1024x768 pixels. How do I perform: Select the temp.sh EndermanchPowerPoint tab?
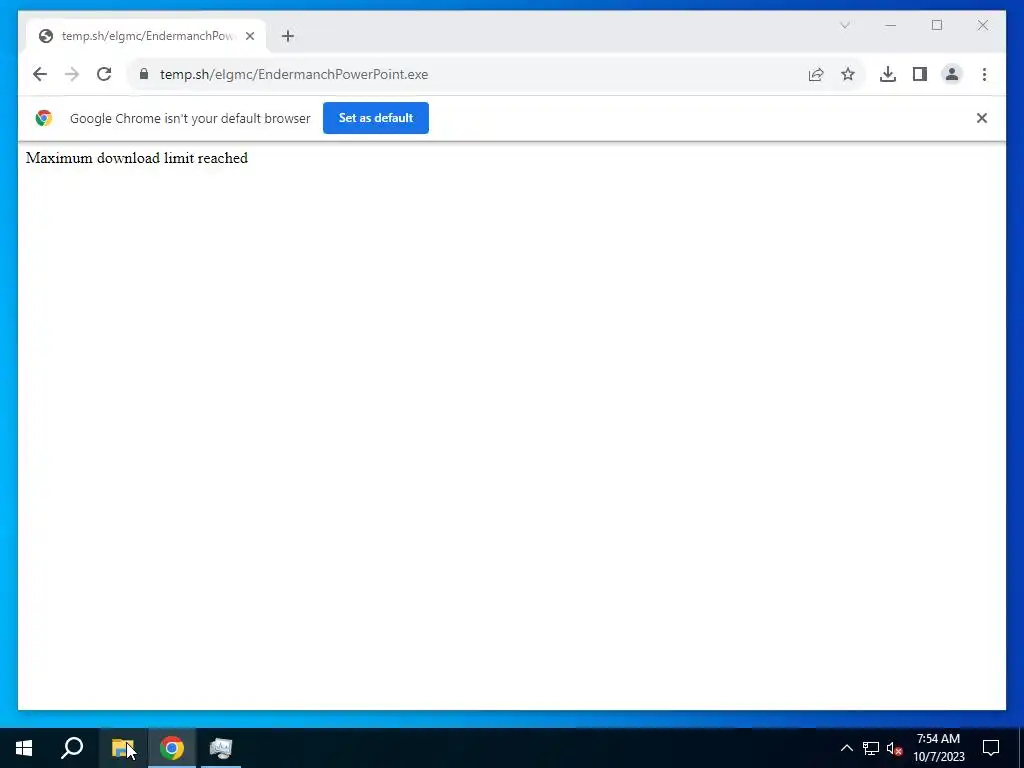[x=146, y=36]
